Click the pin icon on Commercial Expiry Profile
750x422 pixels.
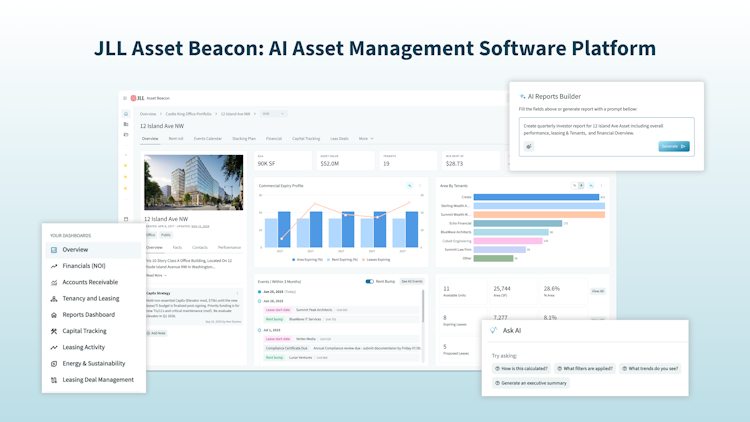(409, 186)
